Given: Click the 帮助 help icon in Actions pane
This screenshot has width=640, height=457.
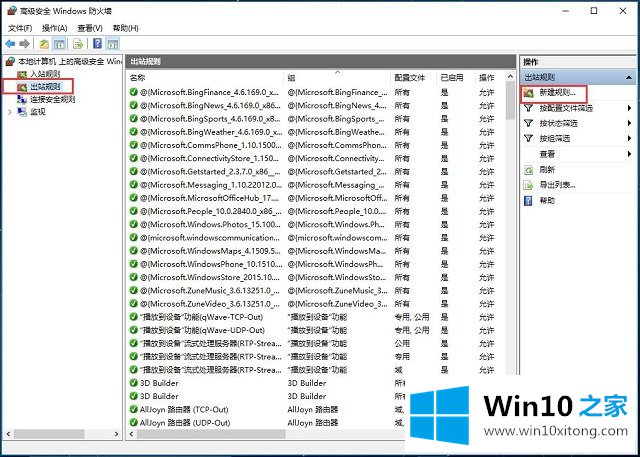Looking at the screenshot, I should pyautogui.click(x=529, y=201).
